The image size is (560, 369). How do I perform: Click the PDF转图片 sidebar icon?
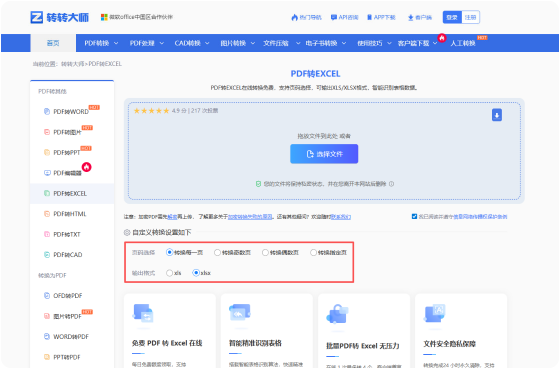click(47, 132)
